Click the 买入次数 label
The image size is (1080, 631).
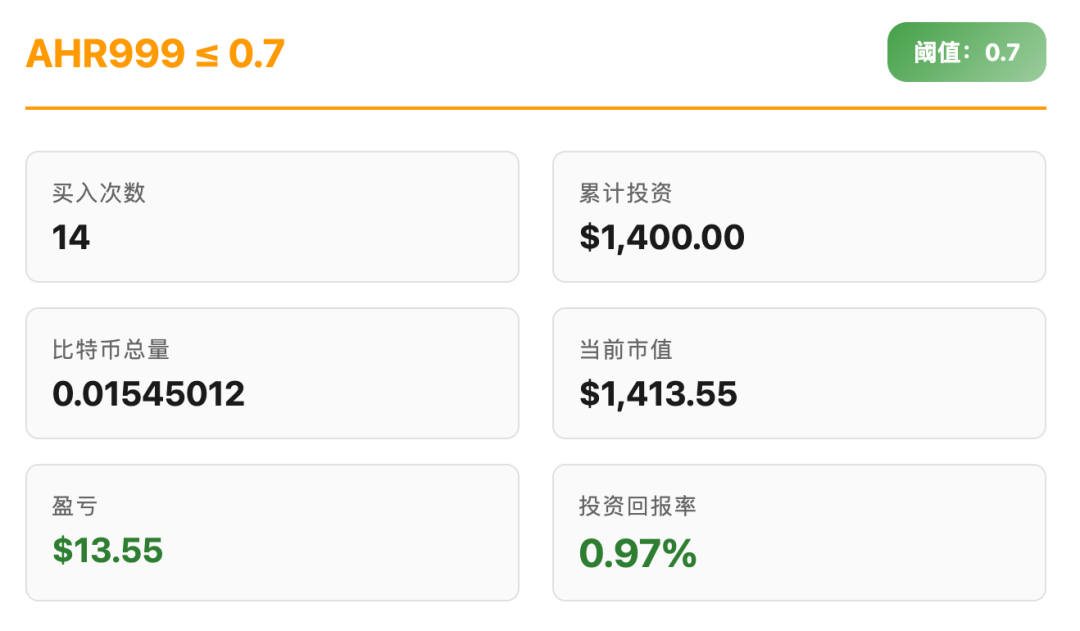pos(99,193)
